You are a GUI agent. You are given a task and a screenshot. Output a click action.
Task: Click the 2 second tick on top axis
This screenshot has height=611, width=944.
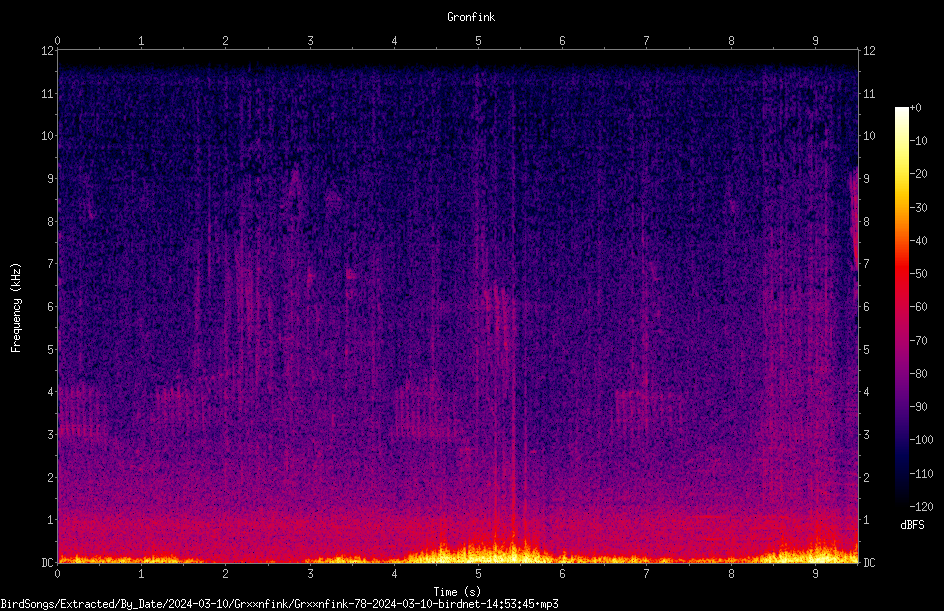point(225,41)
